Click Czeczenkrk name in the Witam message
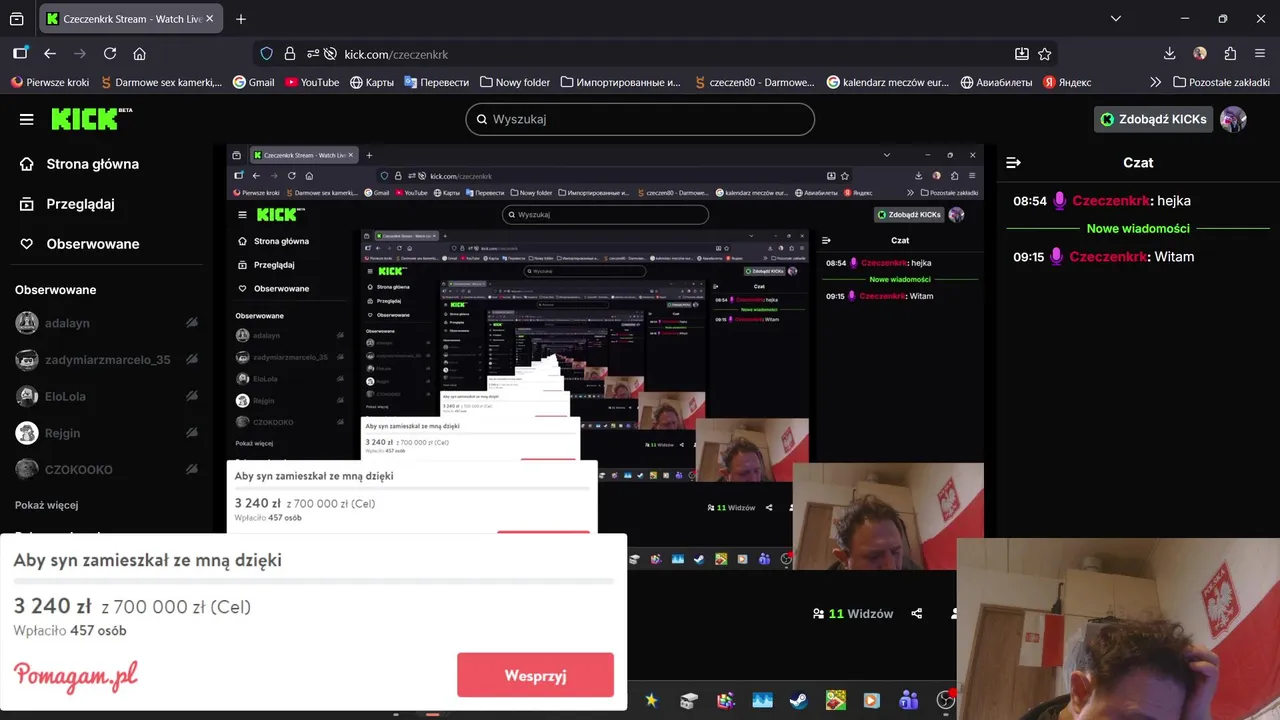The height and width of the screenshot is (720, 1280). click(x=1107, y=257)
